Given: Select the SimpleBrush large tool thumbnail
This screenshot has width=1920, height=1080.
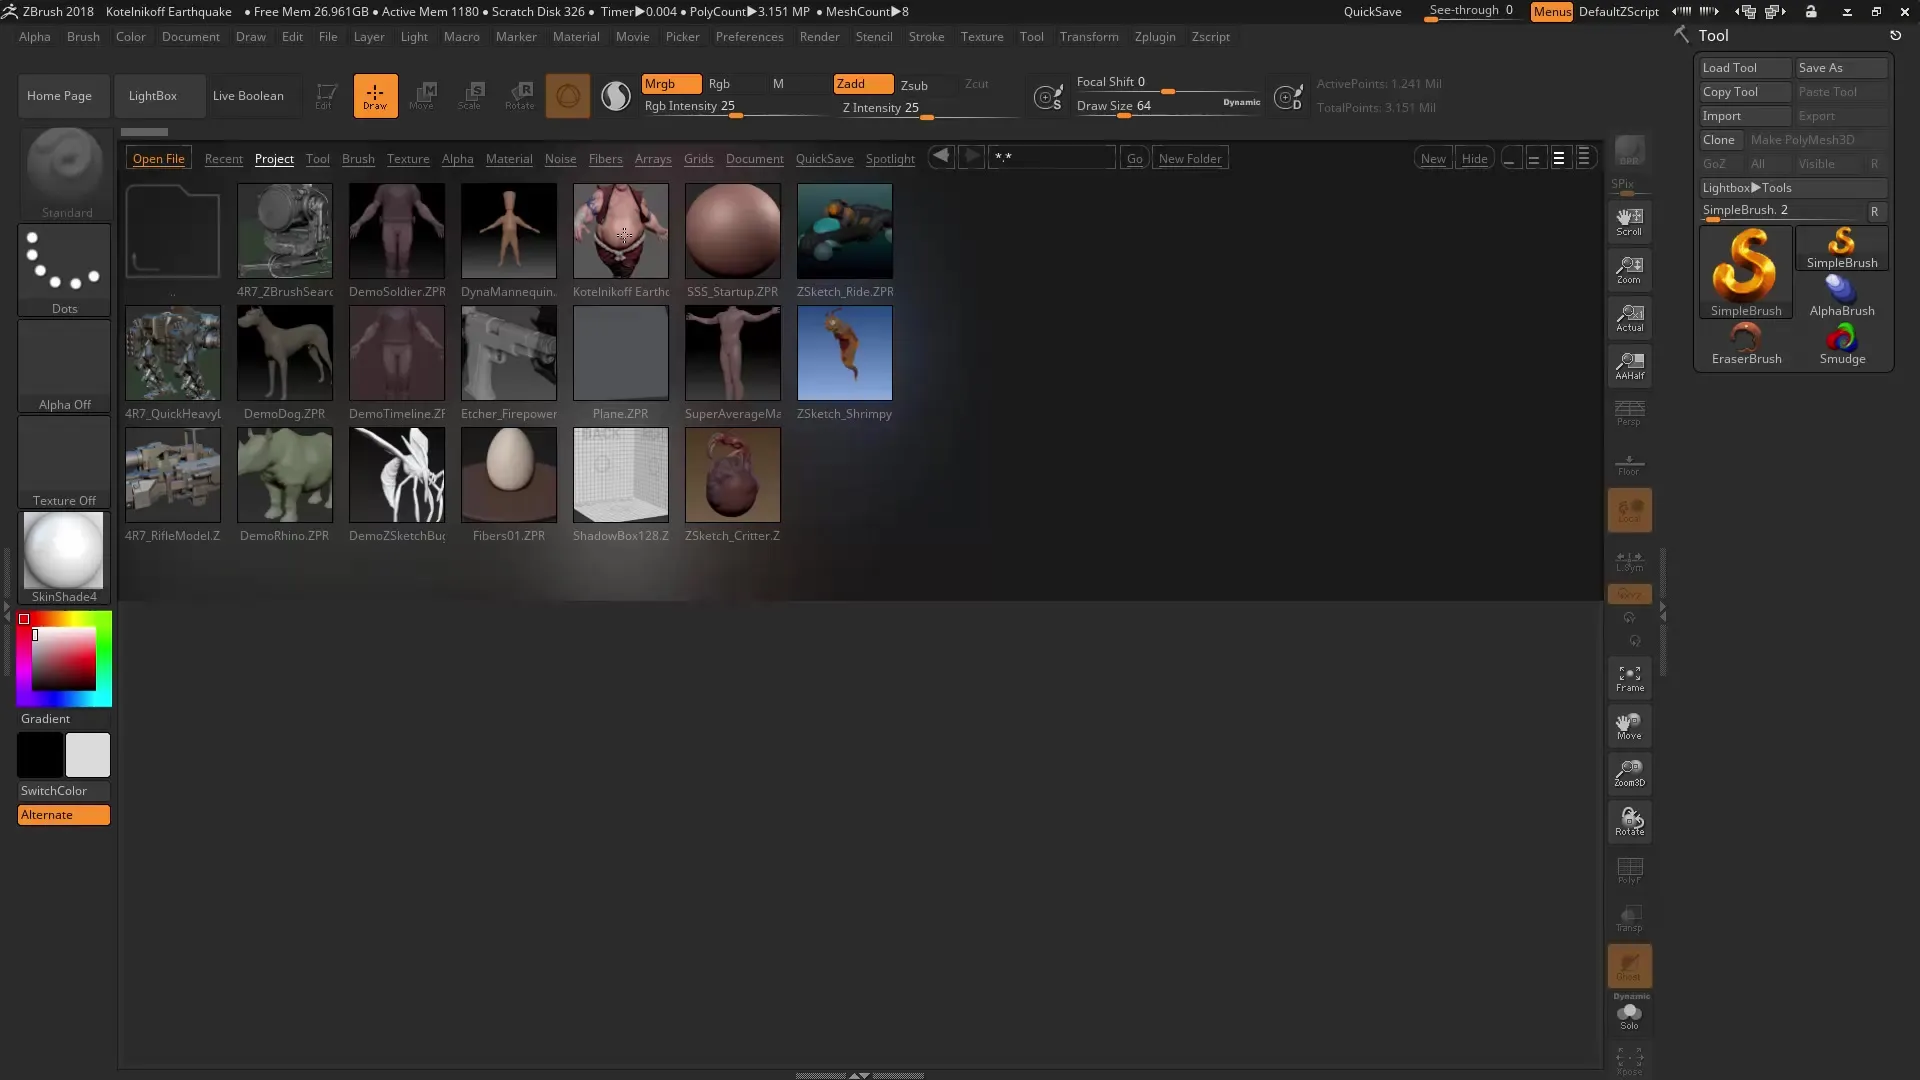Looking at the screenshot, I should tap(1746, 272).
